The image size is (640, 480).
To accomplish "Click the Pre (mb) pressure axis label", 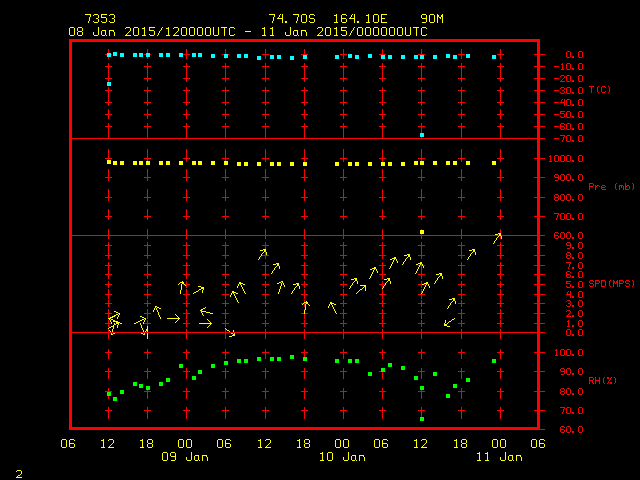I will [611, 187].
